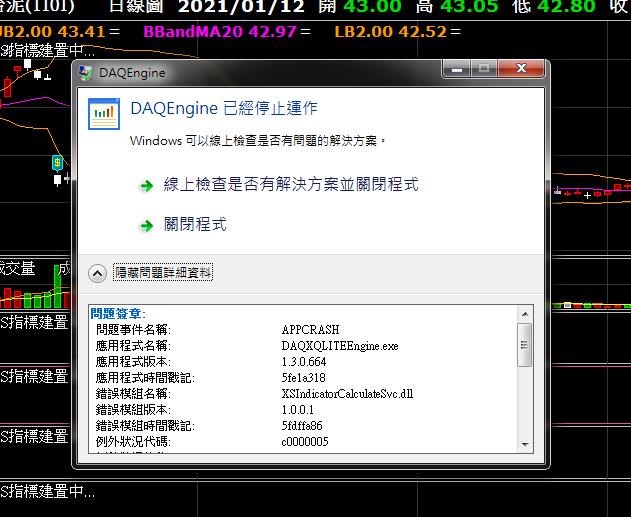Image resolution: width=631 pixels, height=517 pixels.
Task: Click the DAQXQLITEEngine.exe application name
Action: 340,346
